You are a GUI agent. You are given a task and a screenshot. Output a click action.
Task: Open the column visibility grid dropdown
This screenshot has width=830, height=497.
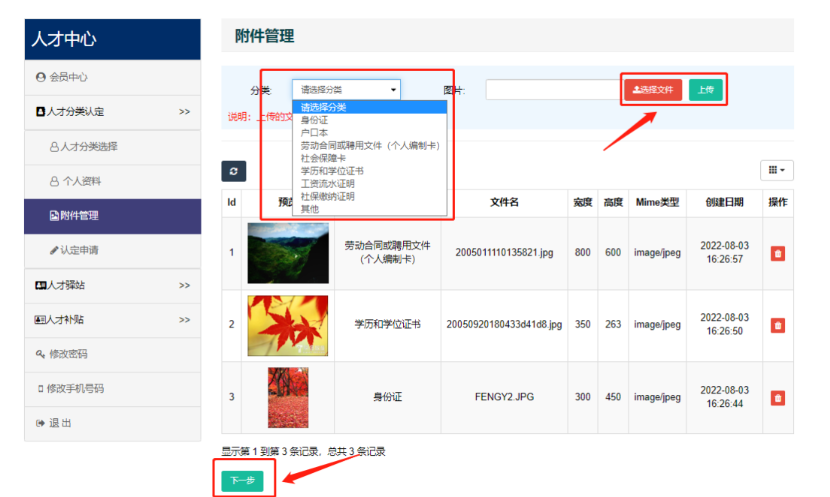click(777, 170)
